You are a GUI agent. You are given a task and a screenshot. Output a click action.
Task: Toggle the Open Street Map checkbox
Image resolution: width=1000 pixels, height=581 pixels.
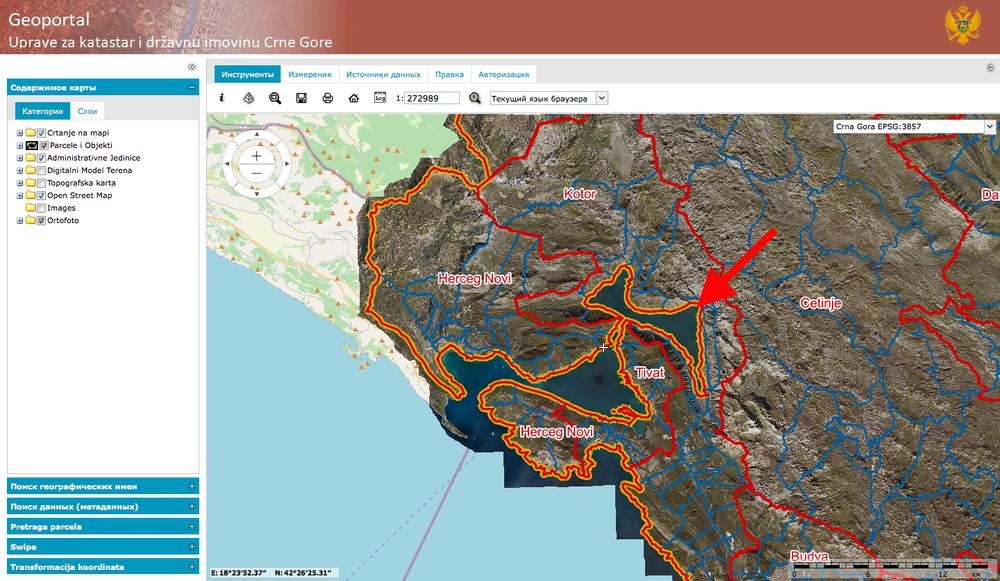(41, 196)
